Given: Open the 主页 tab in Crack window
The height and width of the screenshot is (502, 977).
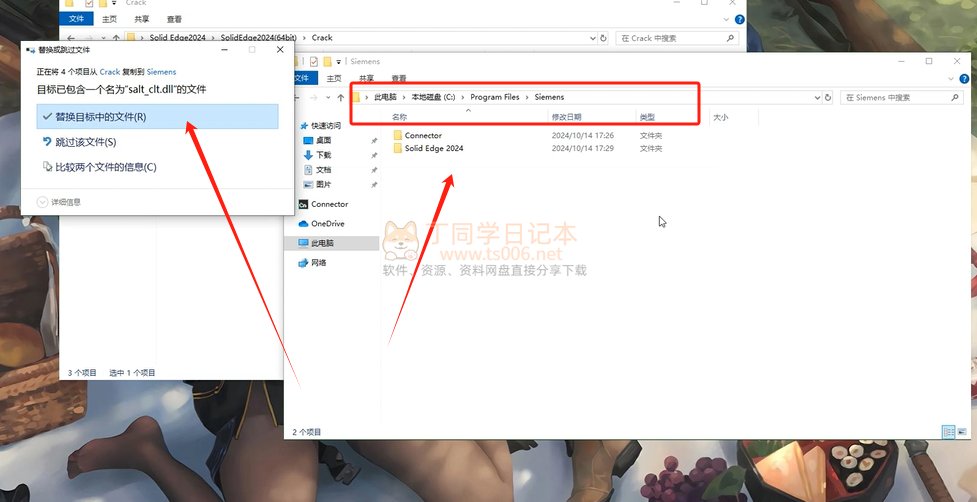Looking at the screenshot, I should point(109,19).
